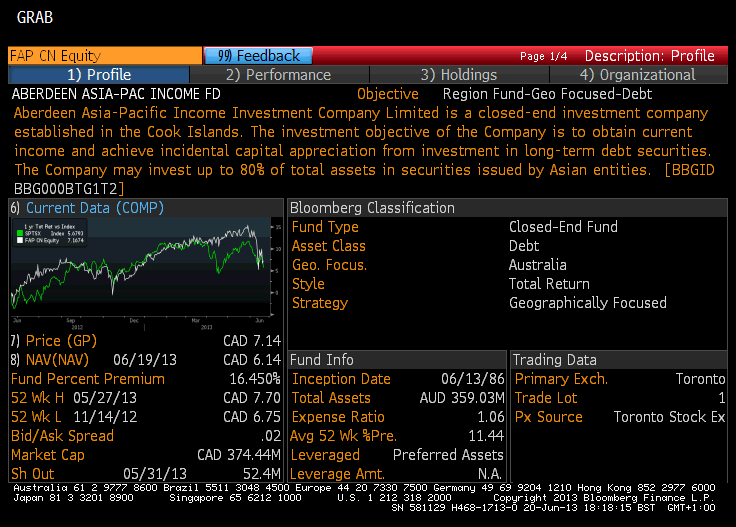Image resolution: width=736 pixels, height=527 pixels.
Task: Click the 'Expense Ratio' label
Action: (x=338, y=417)
